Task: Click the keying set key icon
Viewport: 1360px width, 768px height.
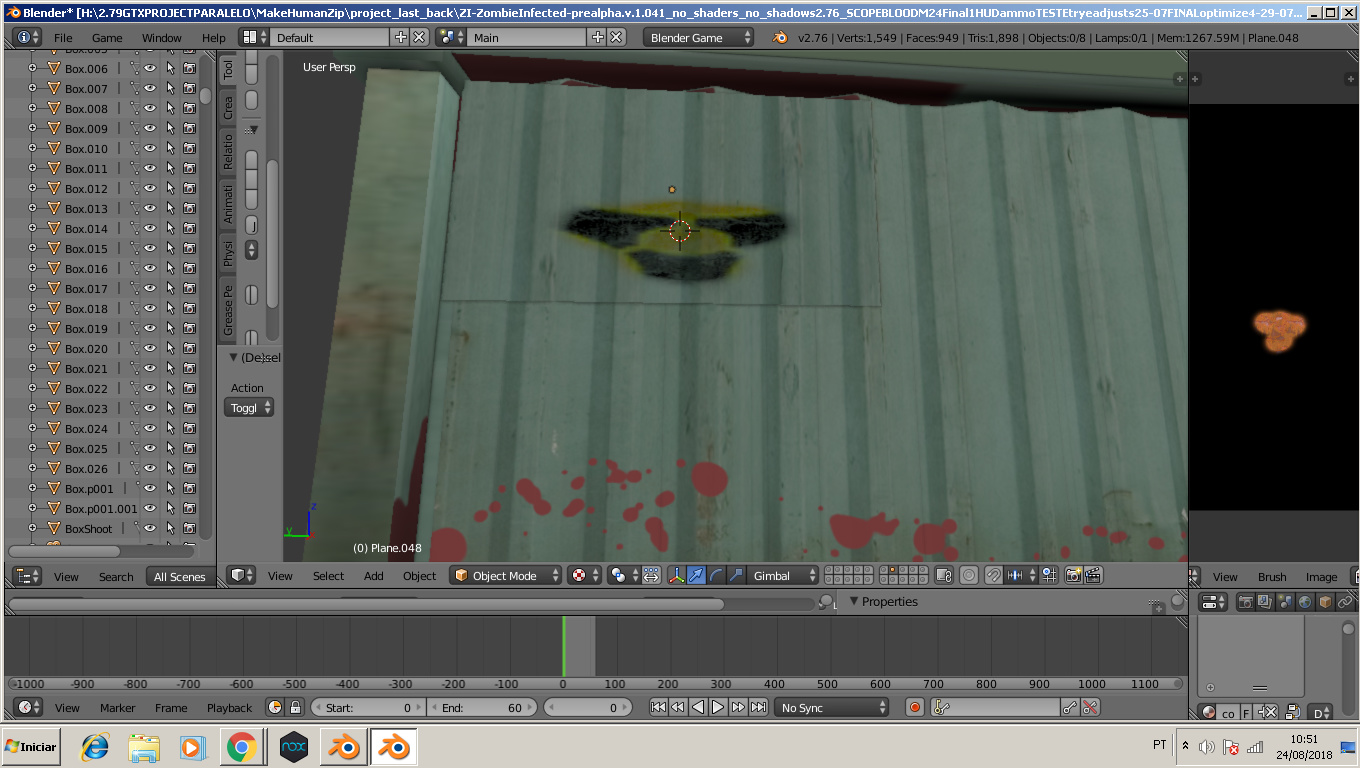Action: 940,707
